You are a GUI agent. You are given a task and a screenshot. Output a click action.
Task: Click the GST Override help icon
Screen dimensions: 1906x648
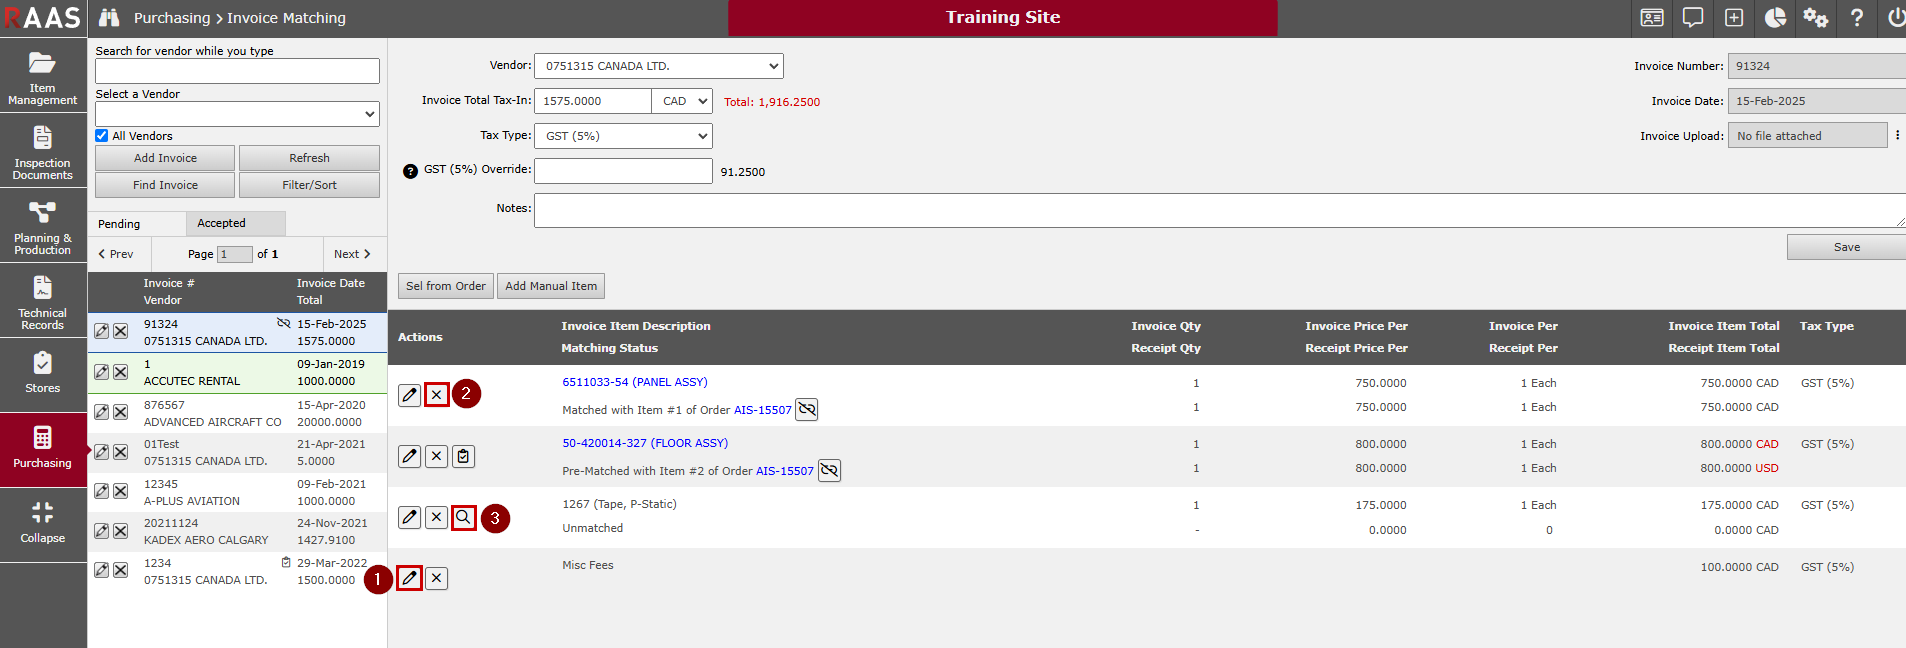click(410, 171)
